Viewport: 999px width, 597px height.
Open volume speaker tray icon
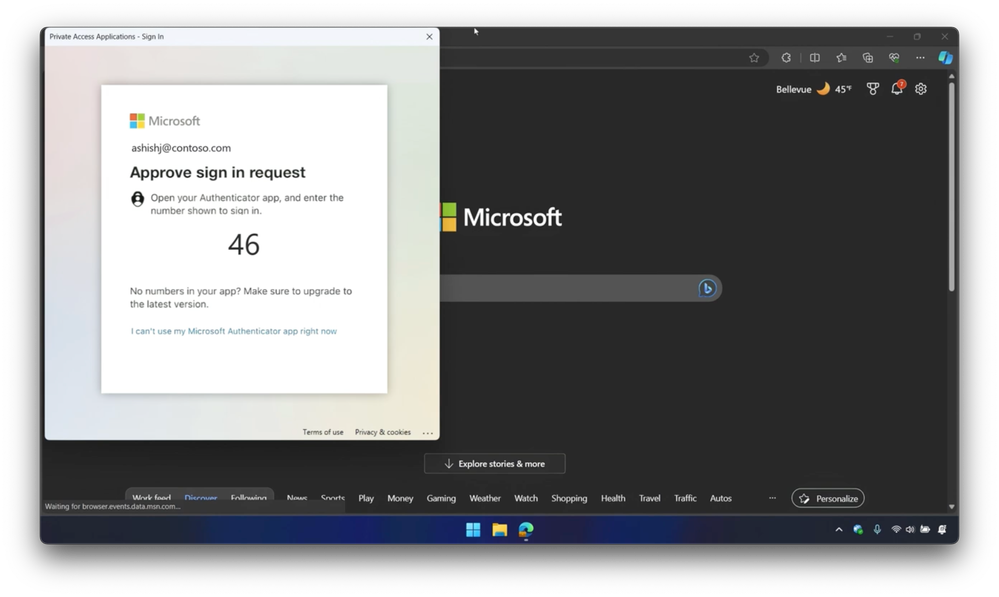[x=910, y=529]
